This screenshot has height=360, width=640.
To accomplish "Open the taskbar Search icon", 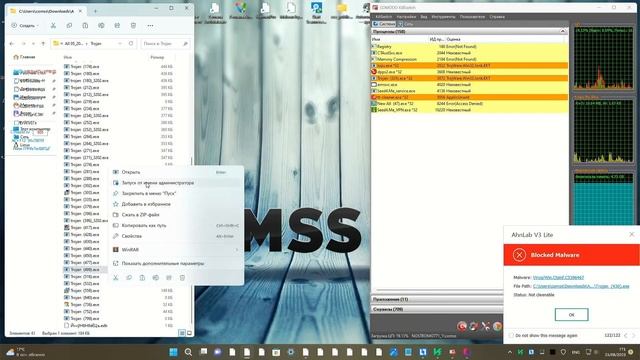I will click(x=188, y=352).
